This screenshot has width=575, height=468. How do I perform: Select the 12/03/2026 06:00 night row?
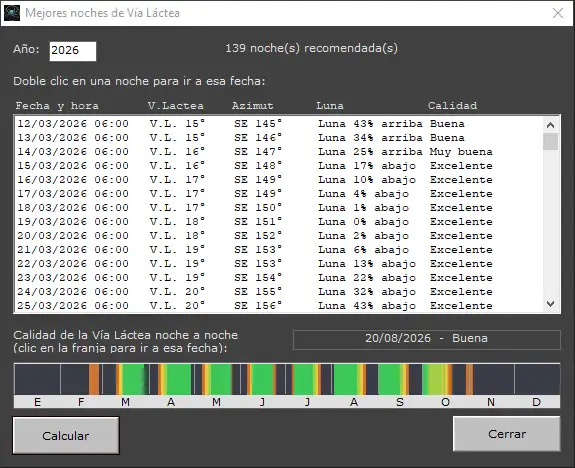point(278,124)
